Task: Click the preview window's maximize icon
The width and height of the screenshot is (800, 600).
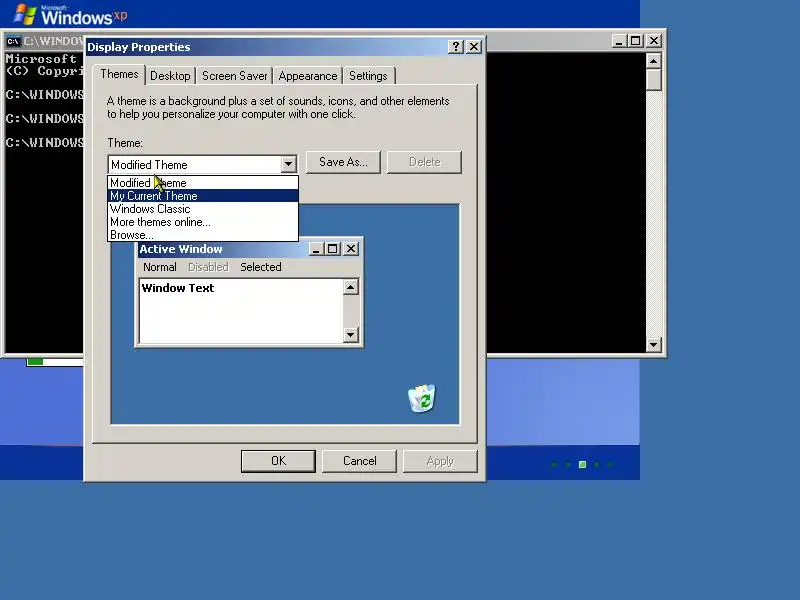Action: pos(333,249)
